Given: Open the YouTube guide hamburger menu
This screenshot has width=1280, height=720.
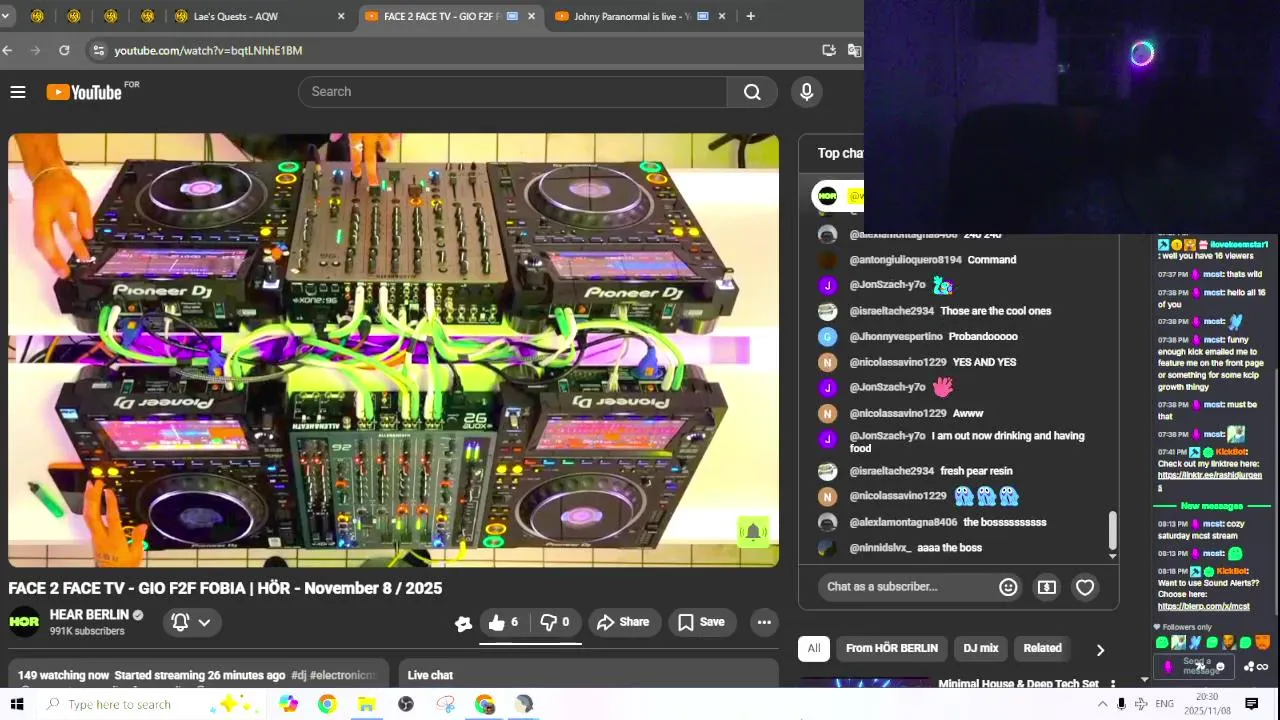Looking at the screenshot, I should tap(18, 92).
